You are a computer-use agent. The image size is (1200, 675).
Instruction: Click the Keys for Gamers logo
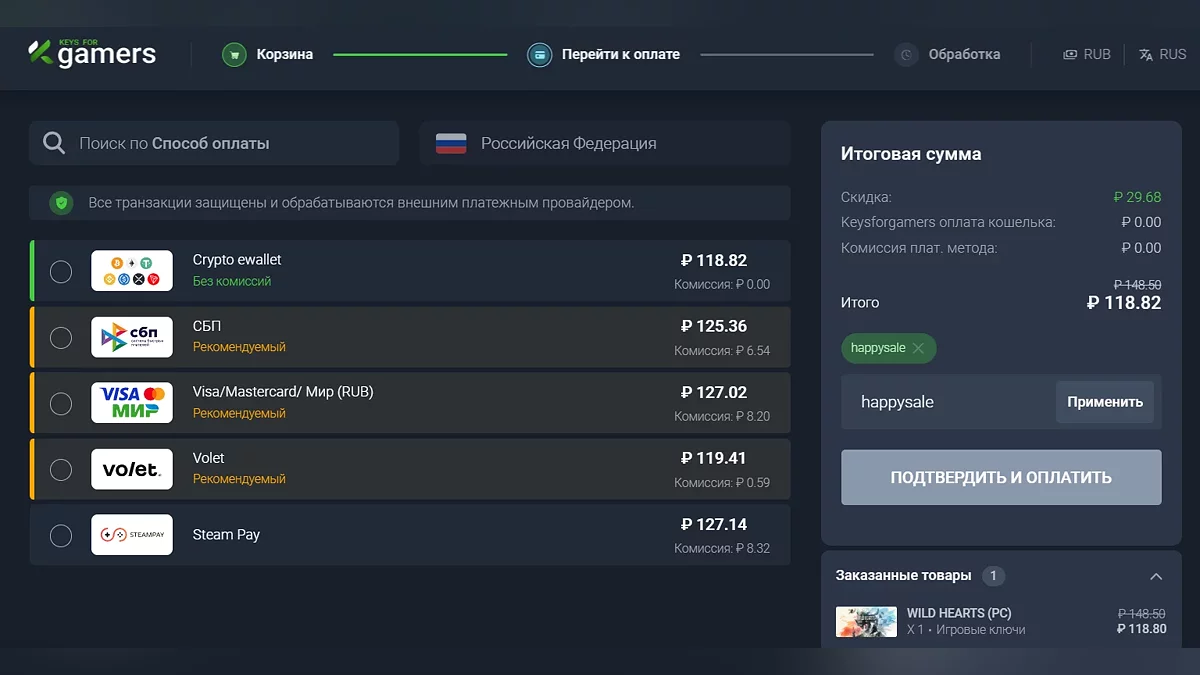point(92,53)
